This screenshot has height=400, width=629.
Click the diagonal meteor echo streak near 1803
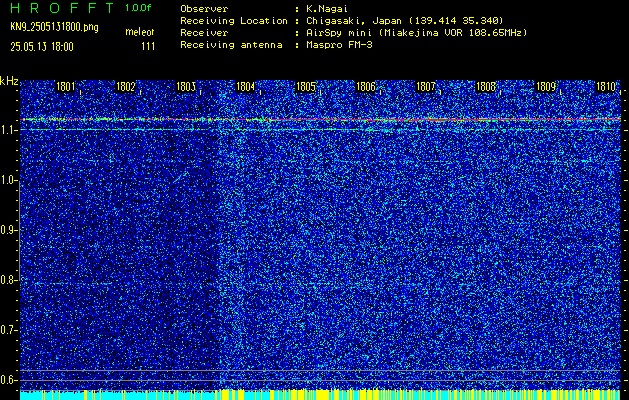coord(181,177)
